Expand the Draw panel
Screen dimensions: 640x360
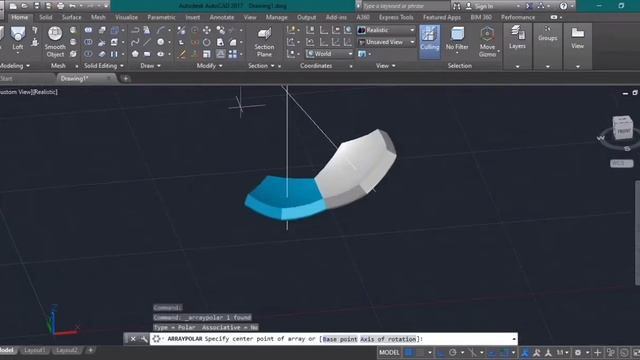point(150,66)
